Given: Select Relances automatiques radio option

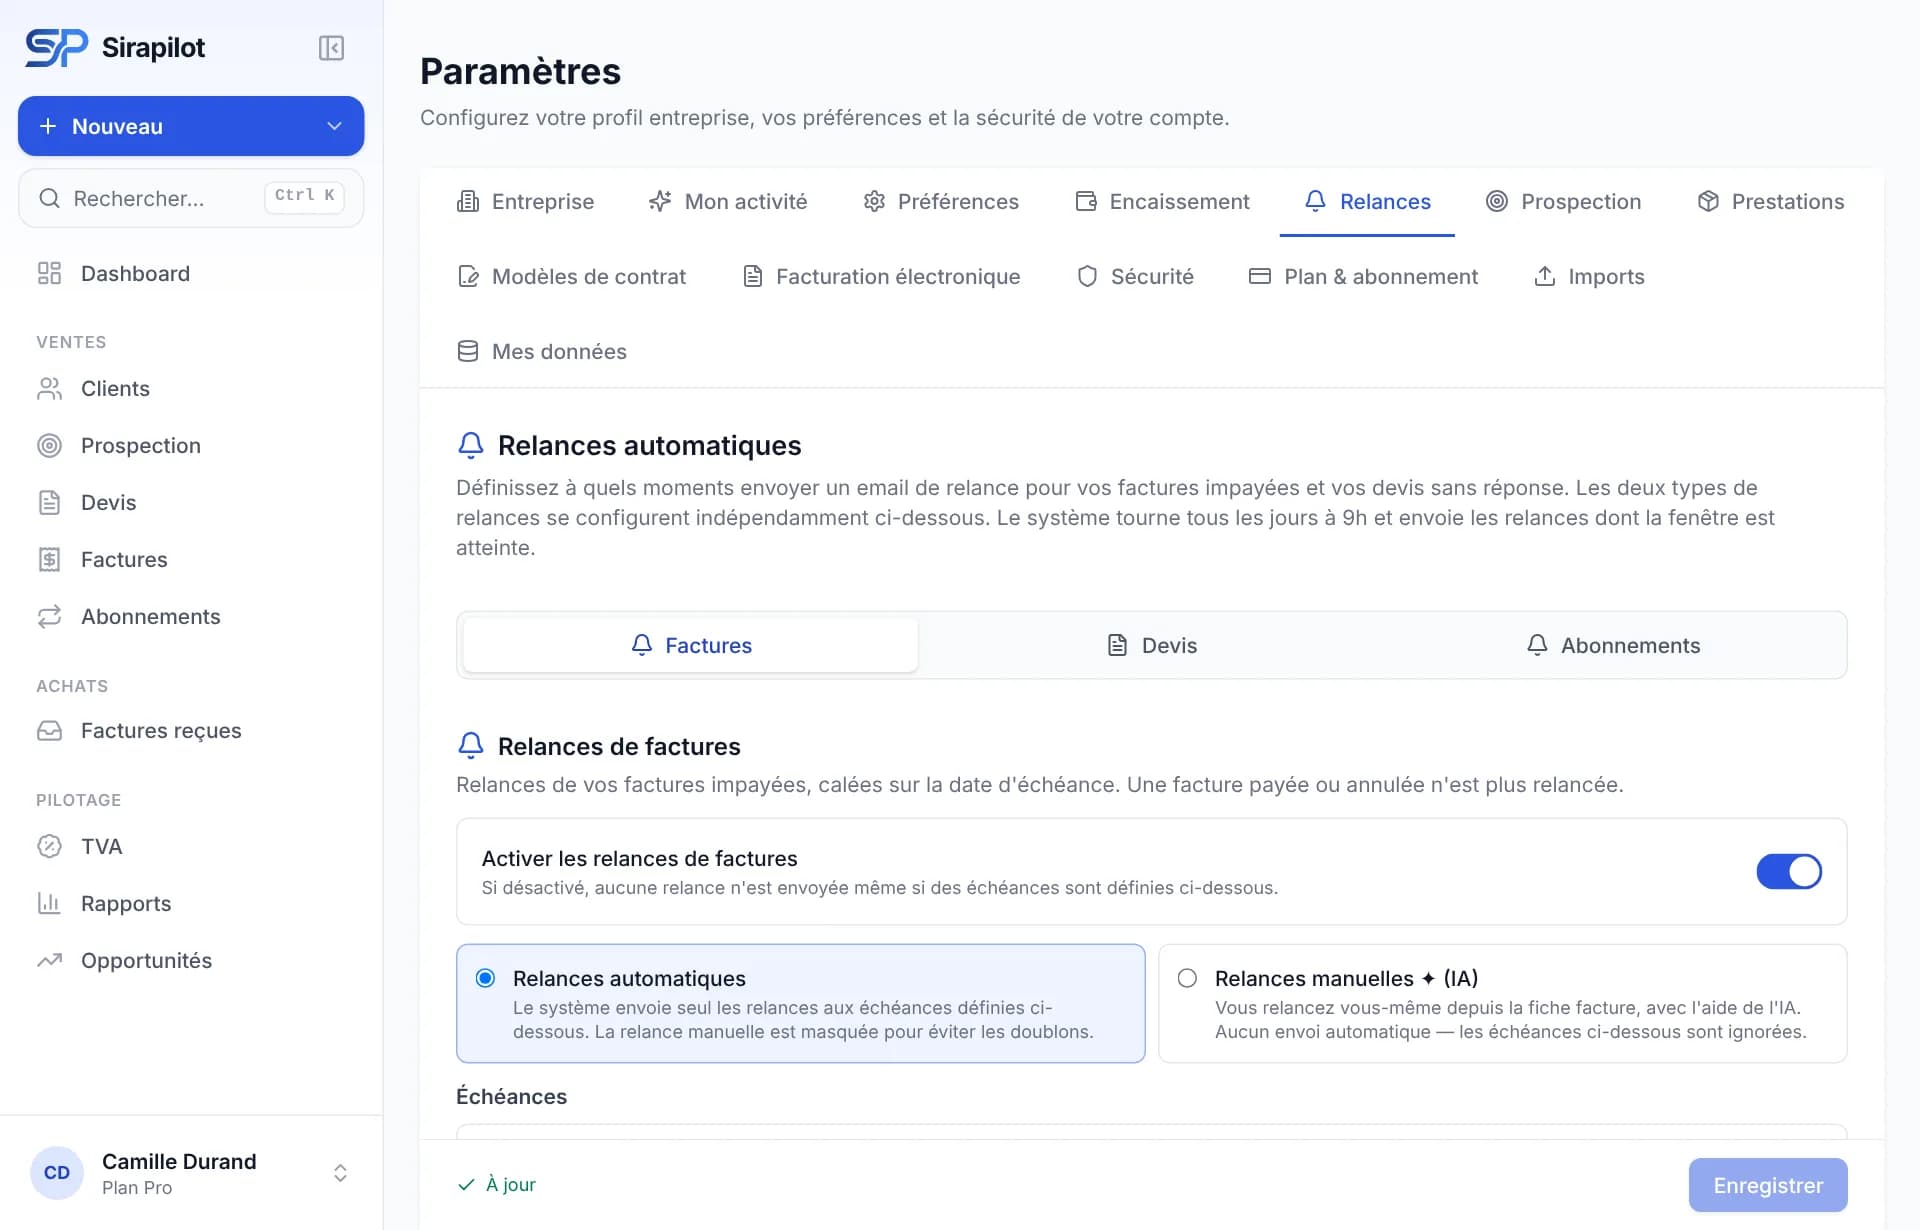Looking at the screenshot, I should point(486,978).
